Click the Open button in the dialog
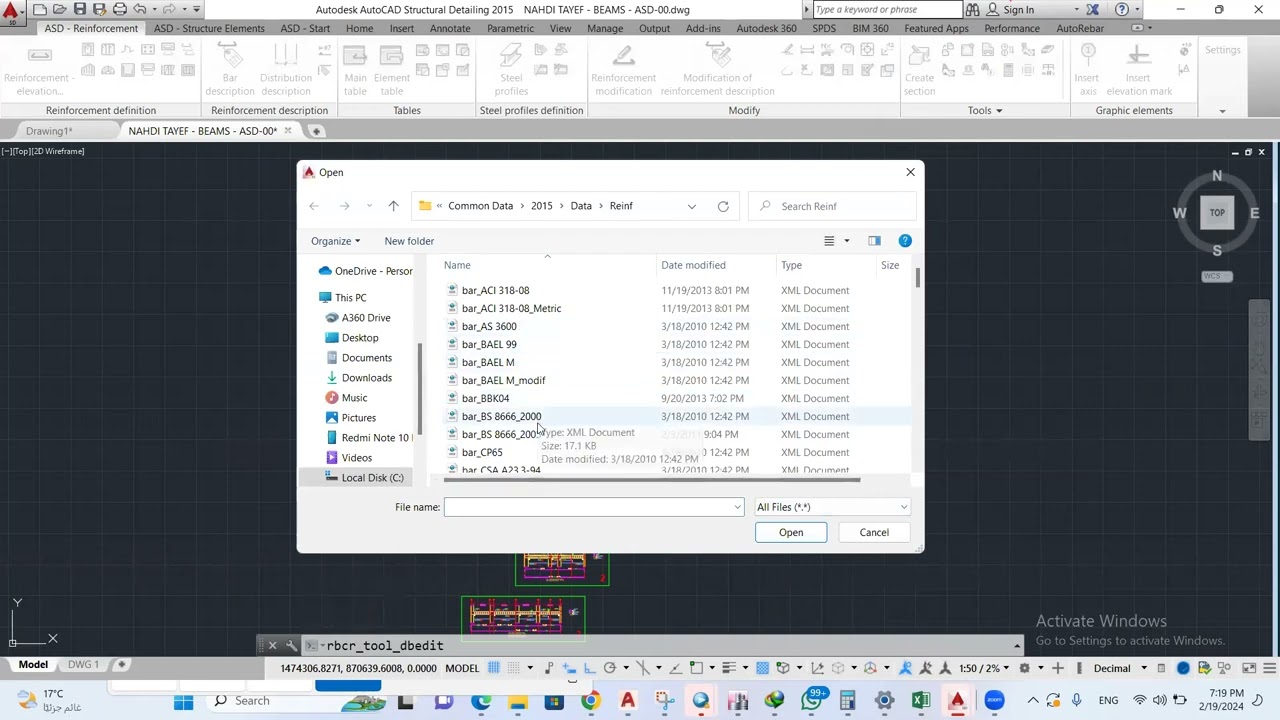This screenshot has width=1280, height=720. (x=791, y=532)
